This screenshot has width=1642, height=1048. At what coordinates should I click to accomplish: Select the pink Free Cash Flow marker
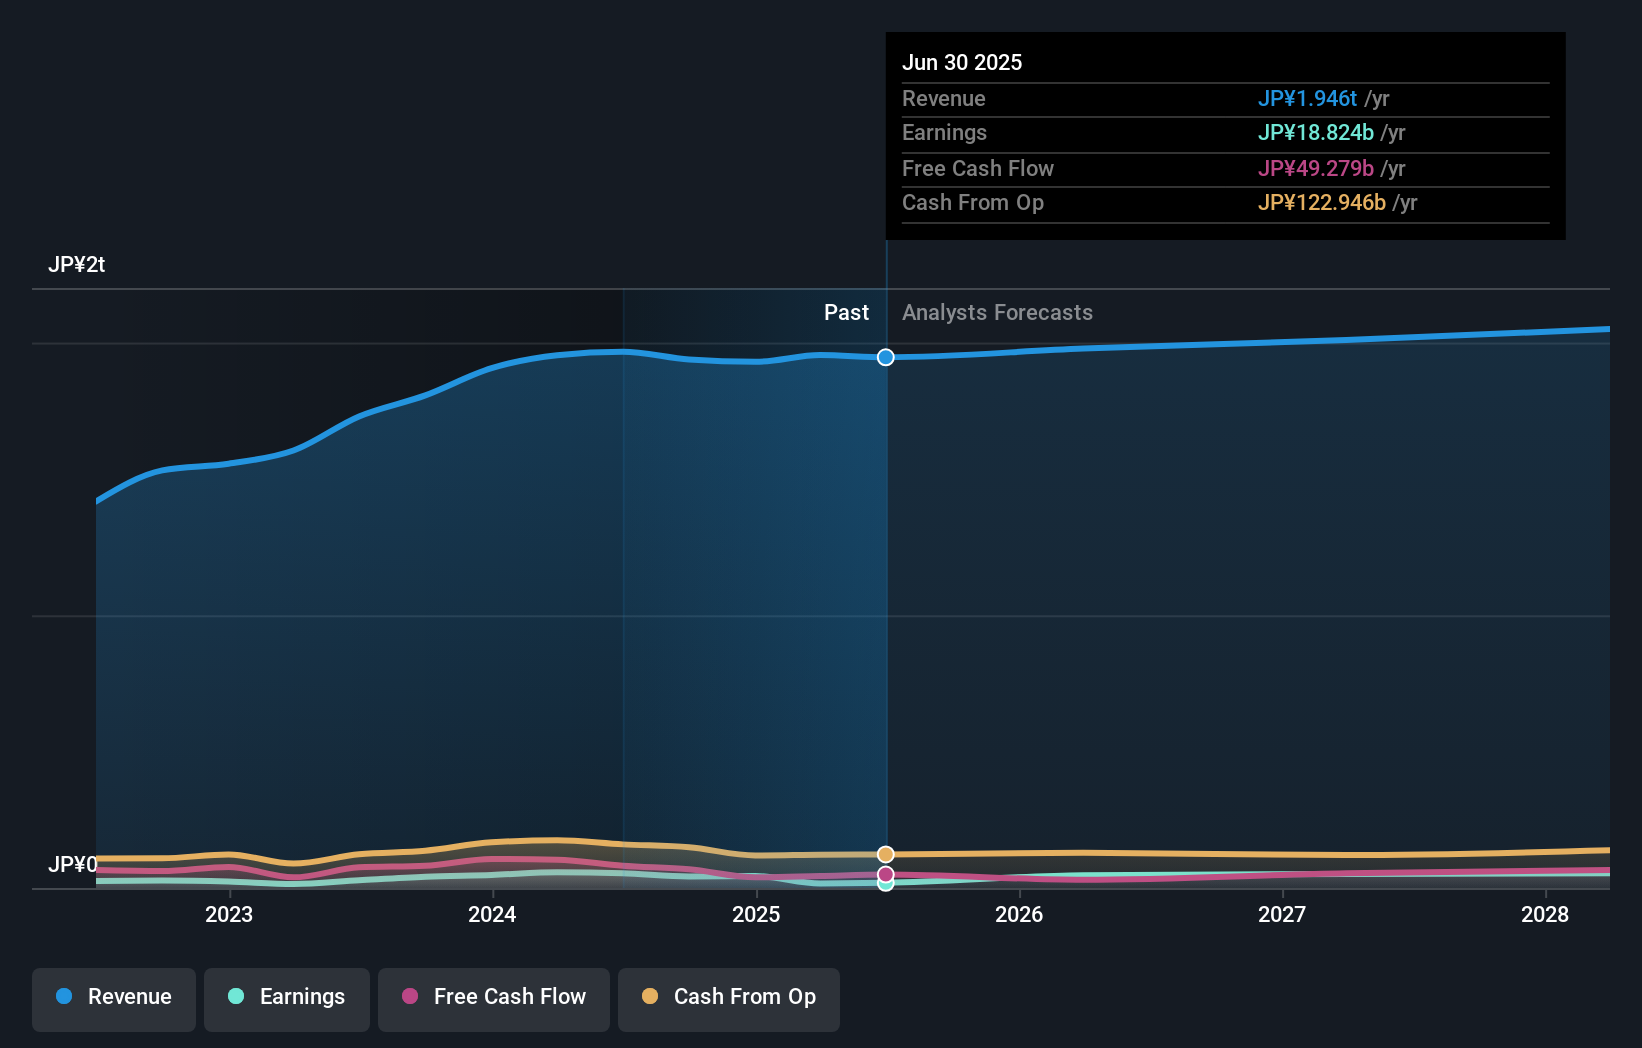click(x=885, y=873)
